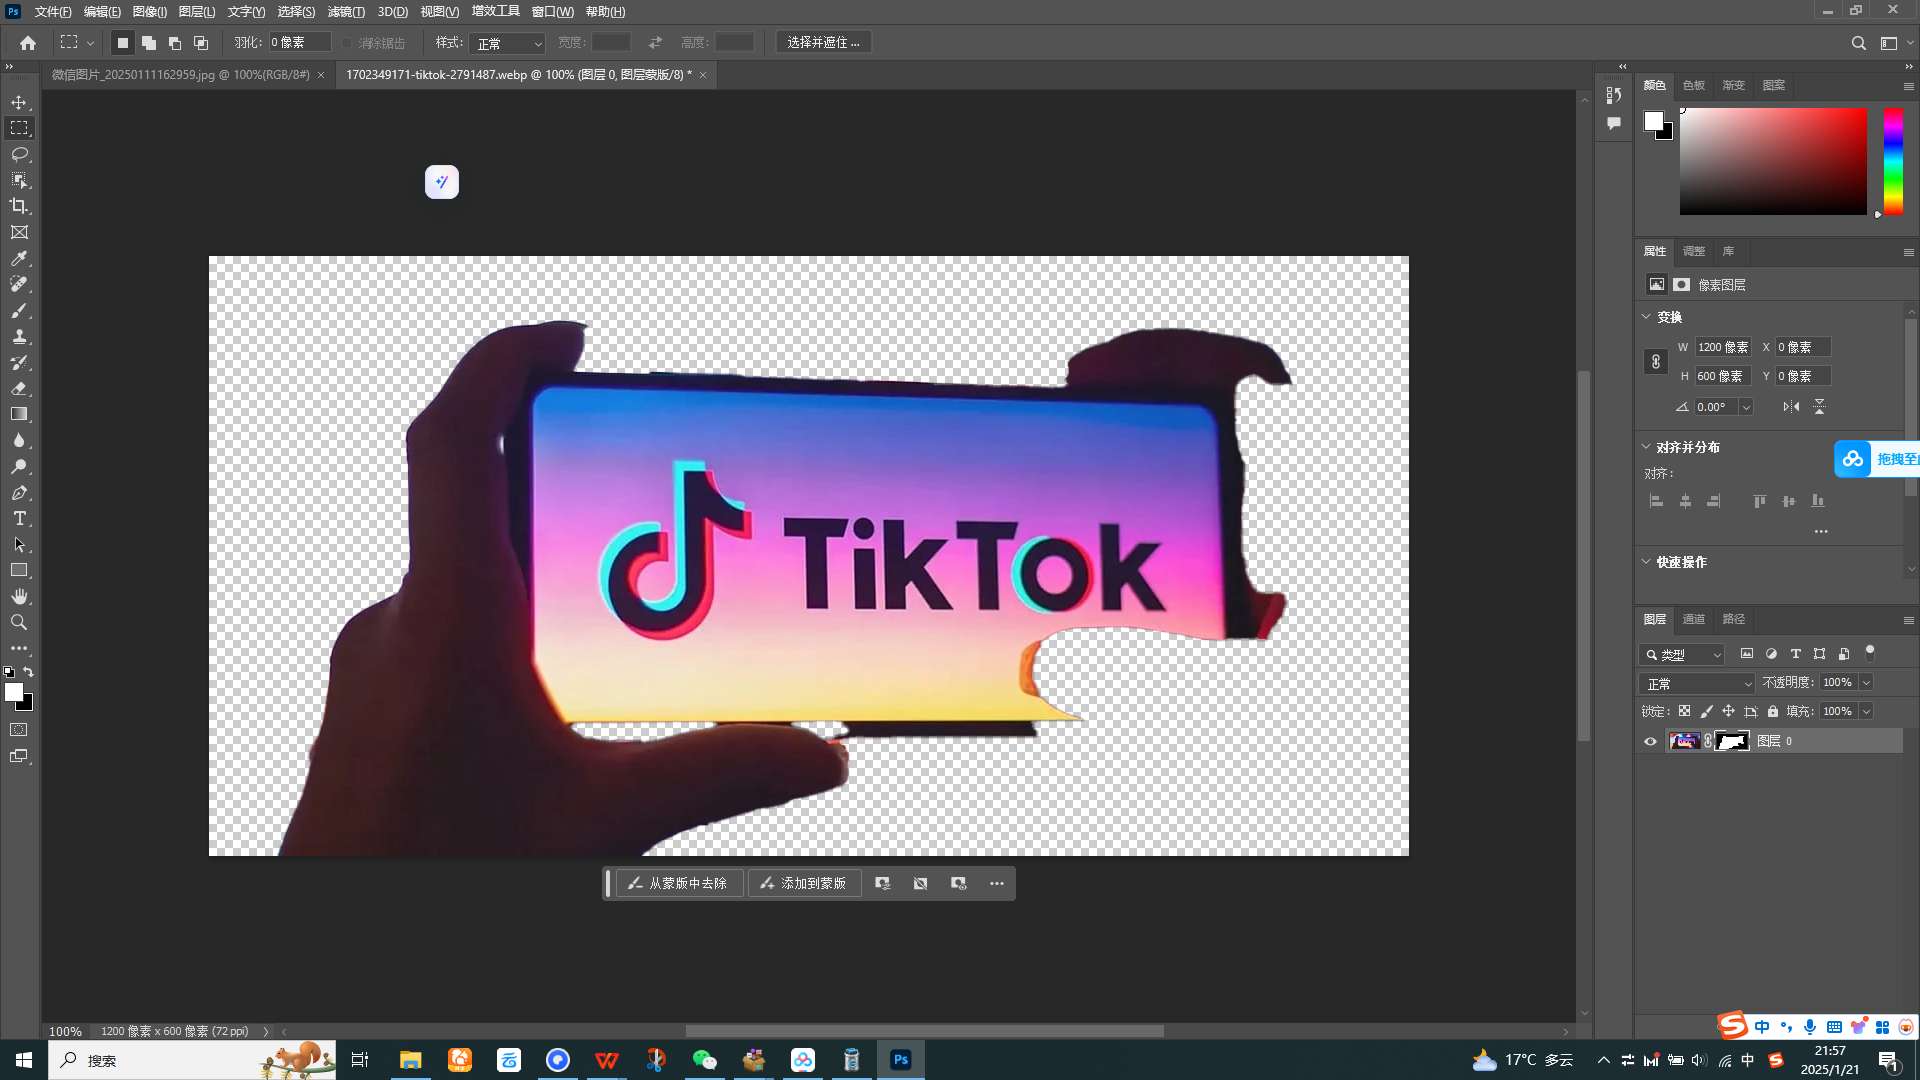Select the Lasso tool

[x=19, y=154]
